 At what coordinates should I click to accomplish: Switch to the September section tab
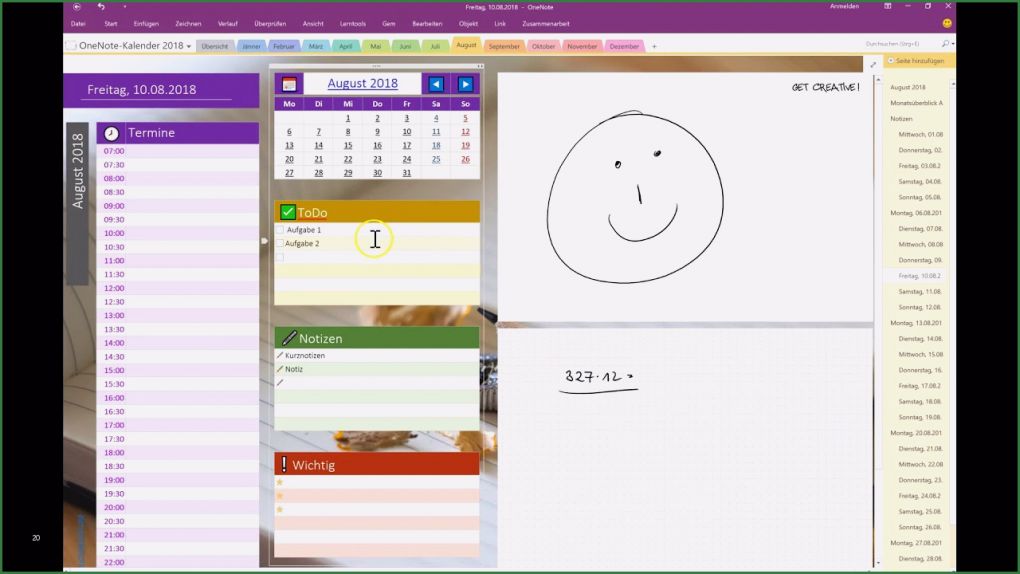(x=504, y=46)
